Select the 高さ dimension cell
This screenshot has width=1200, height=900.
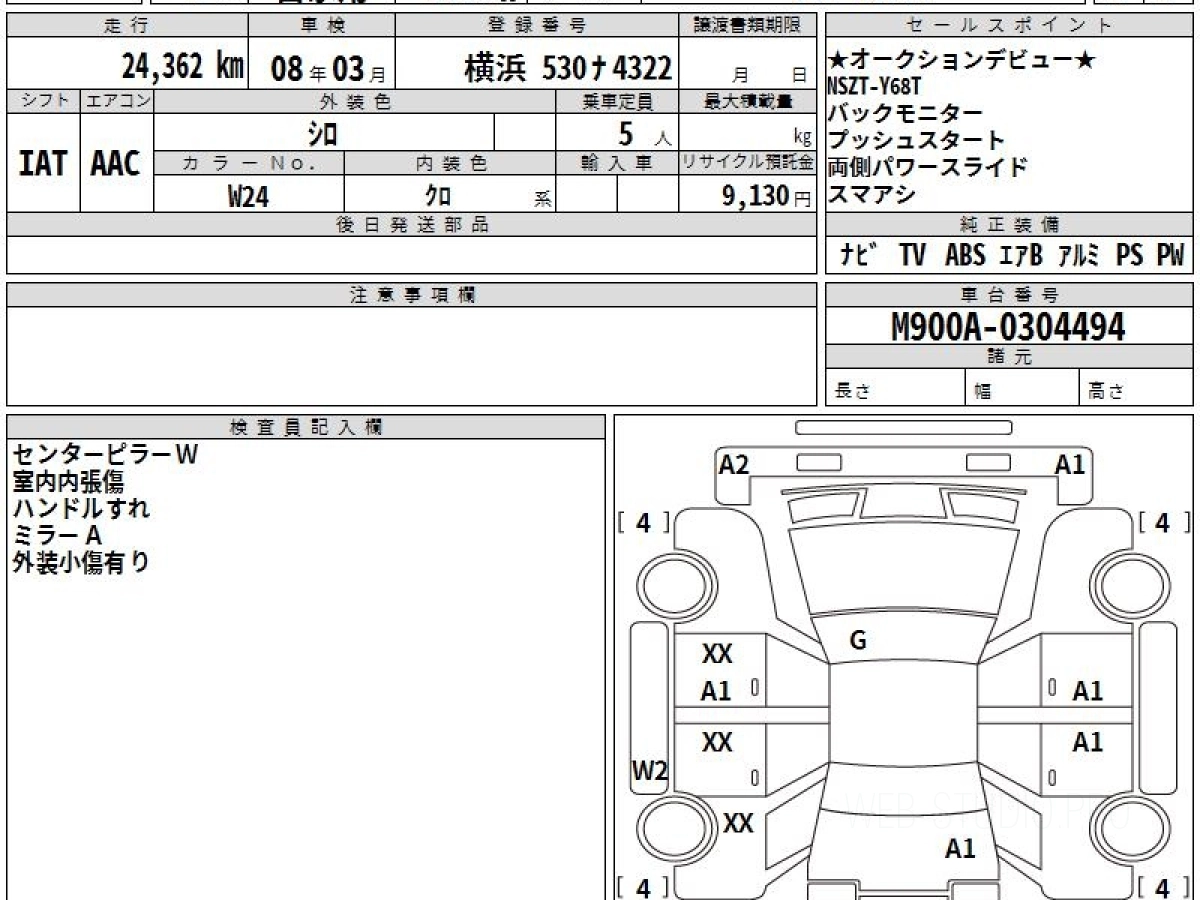point(1137,388)
